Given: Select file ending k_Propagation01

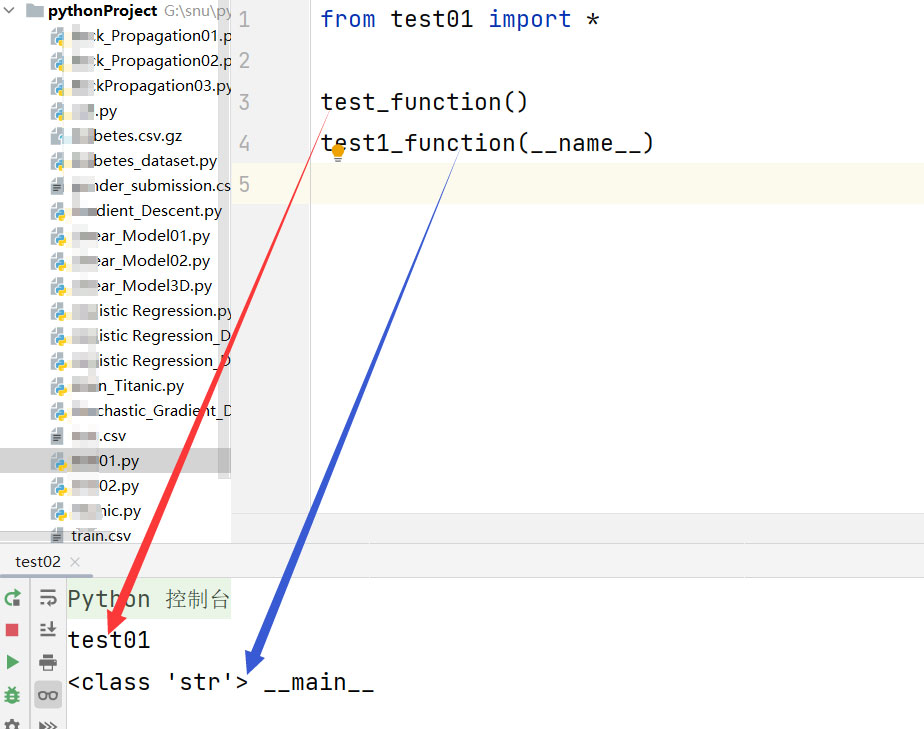Looking at the screenshot, I should (x=141, y=36).
